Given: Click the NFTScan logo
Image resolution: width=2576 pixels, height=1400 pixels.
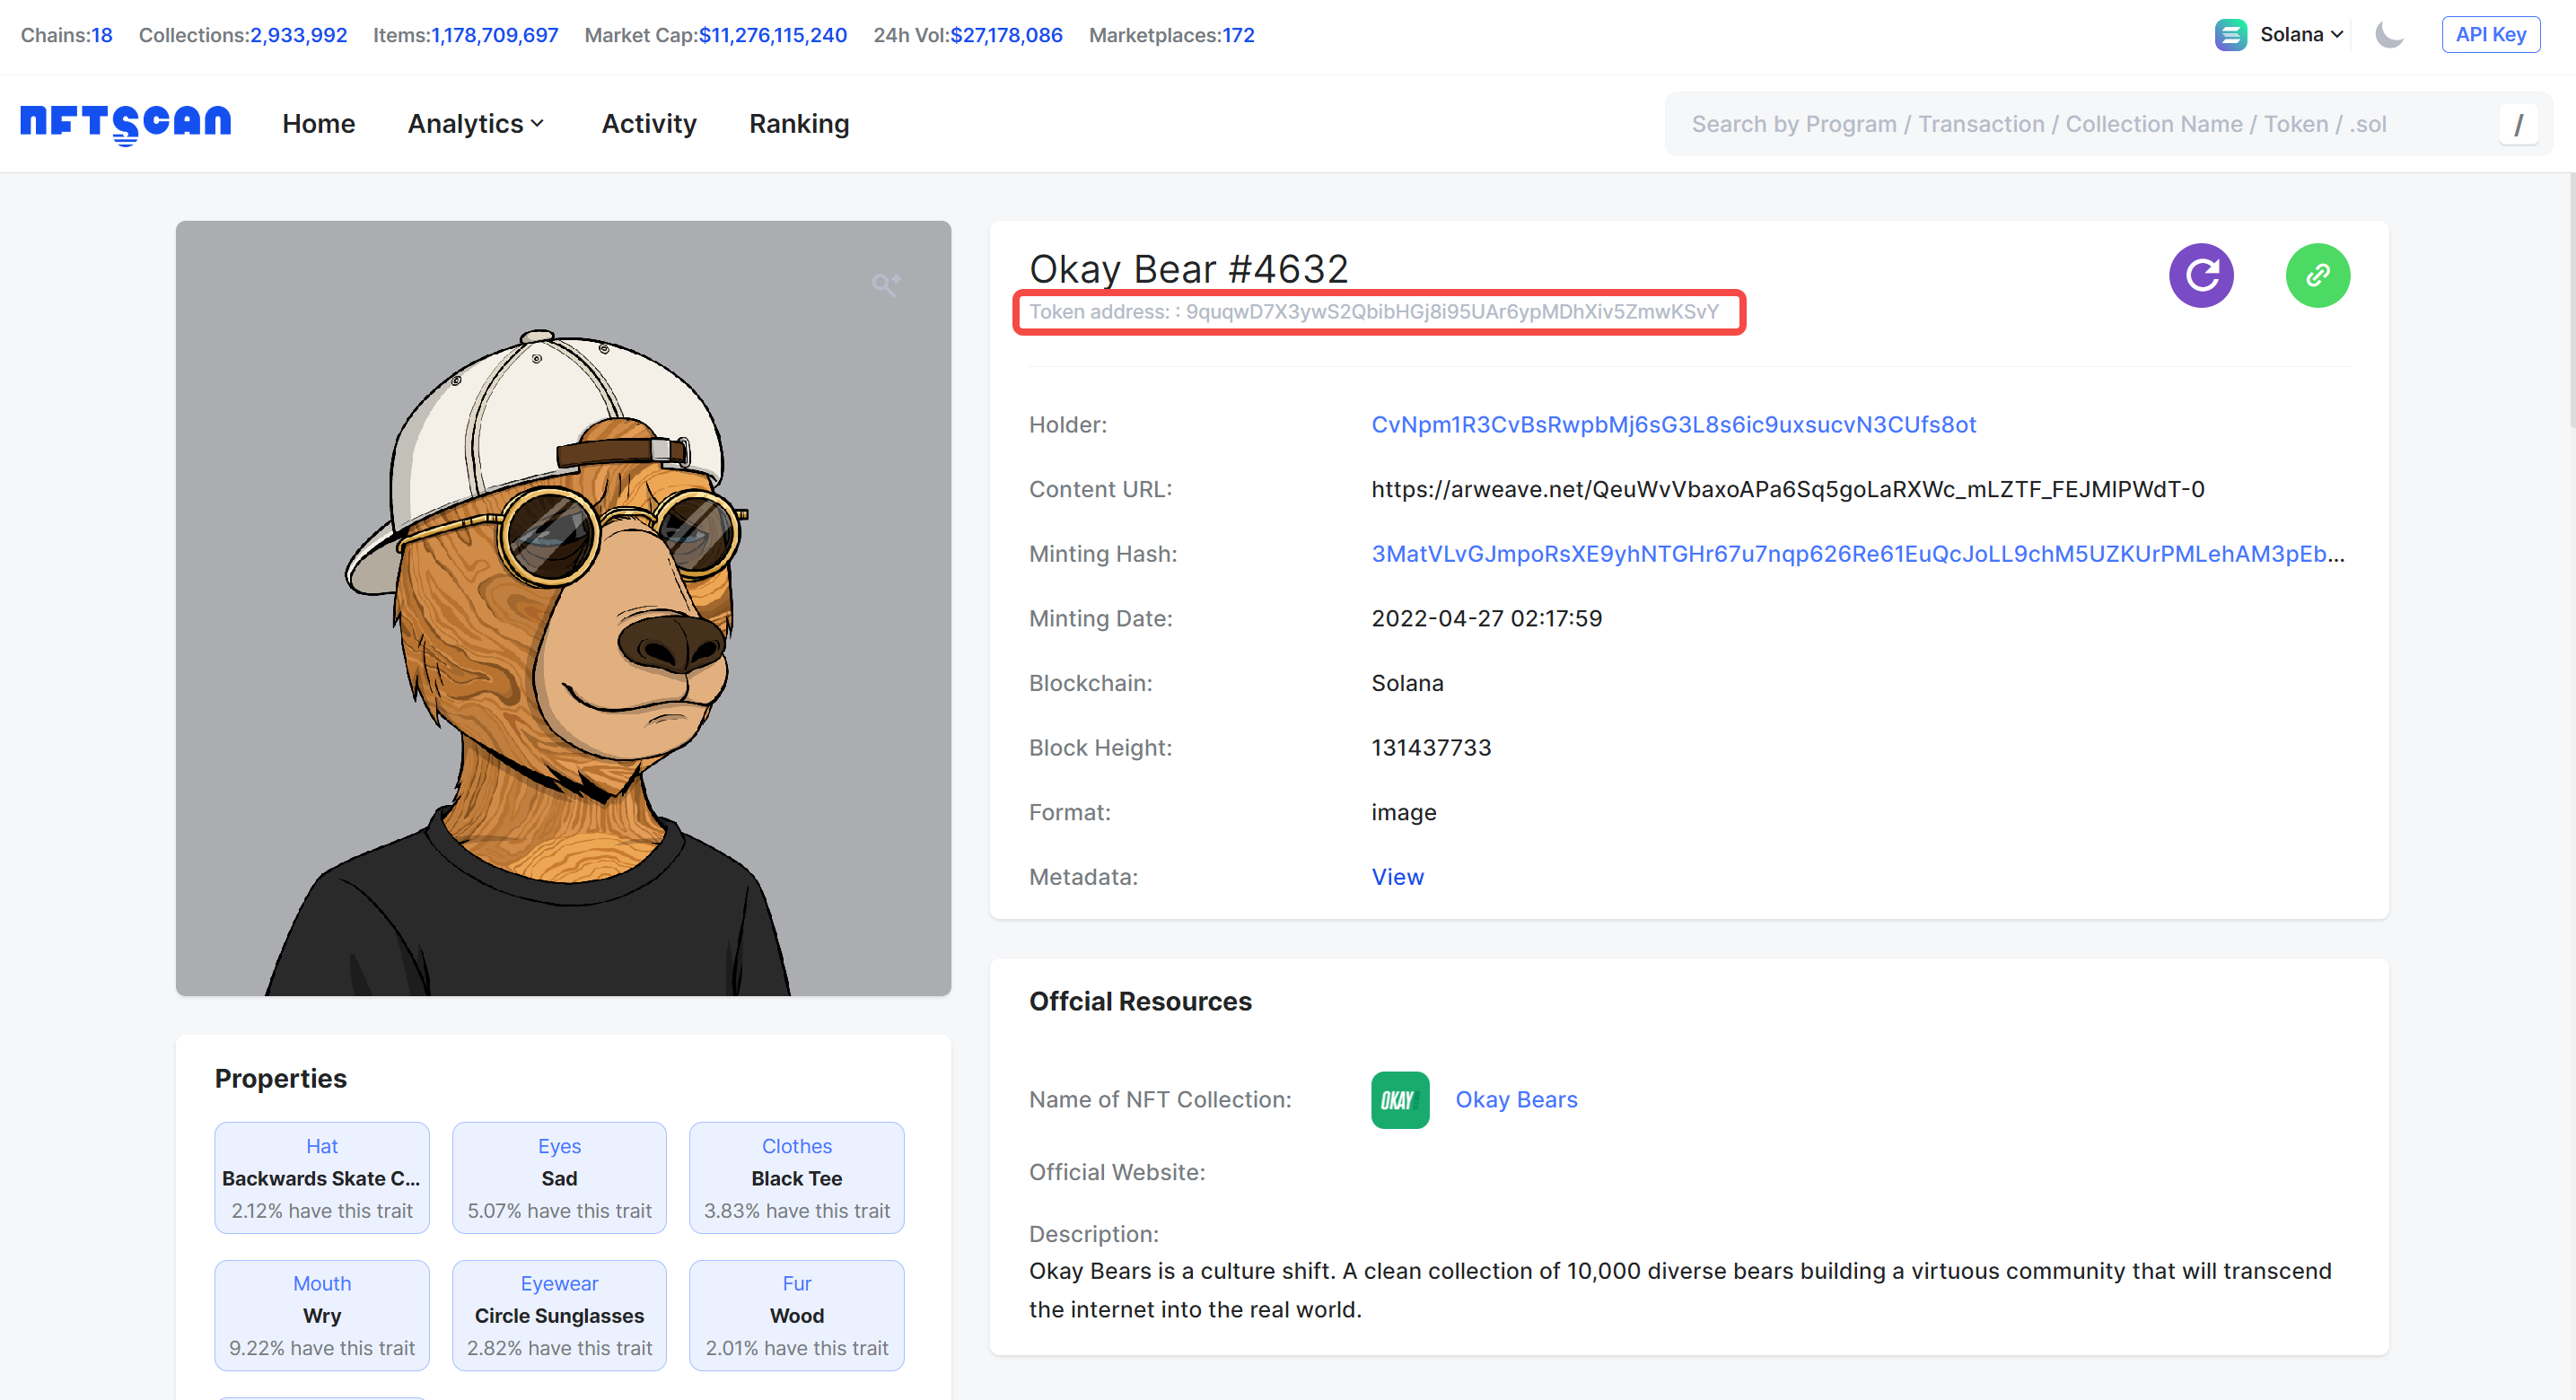Looking at the screenshot, I should point(126,124).
